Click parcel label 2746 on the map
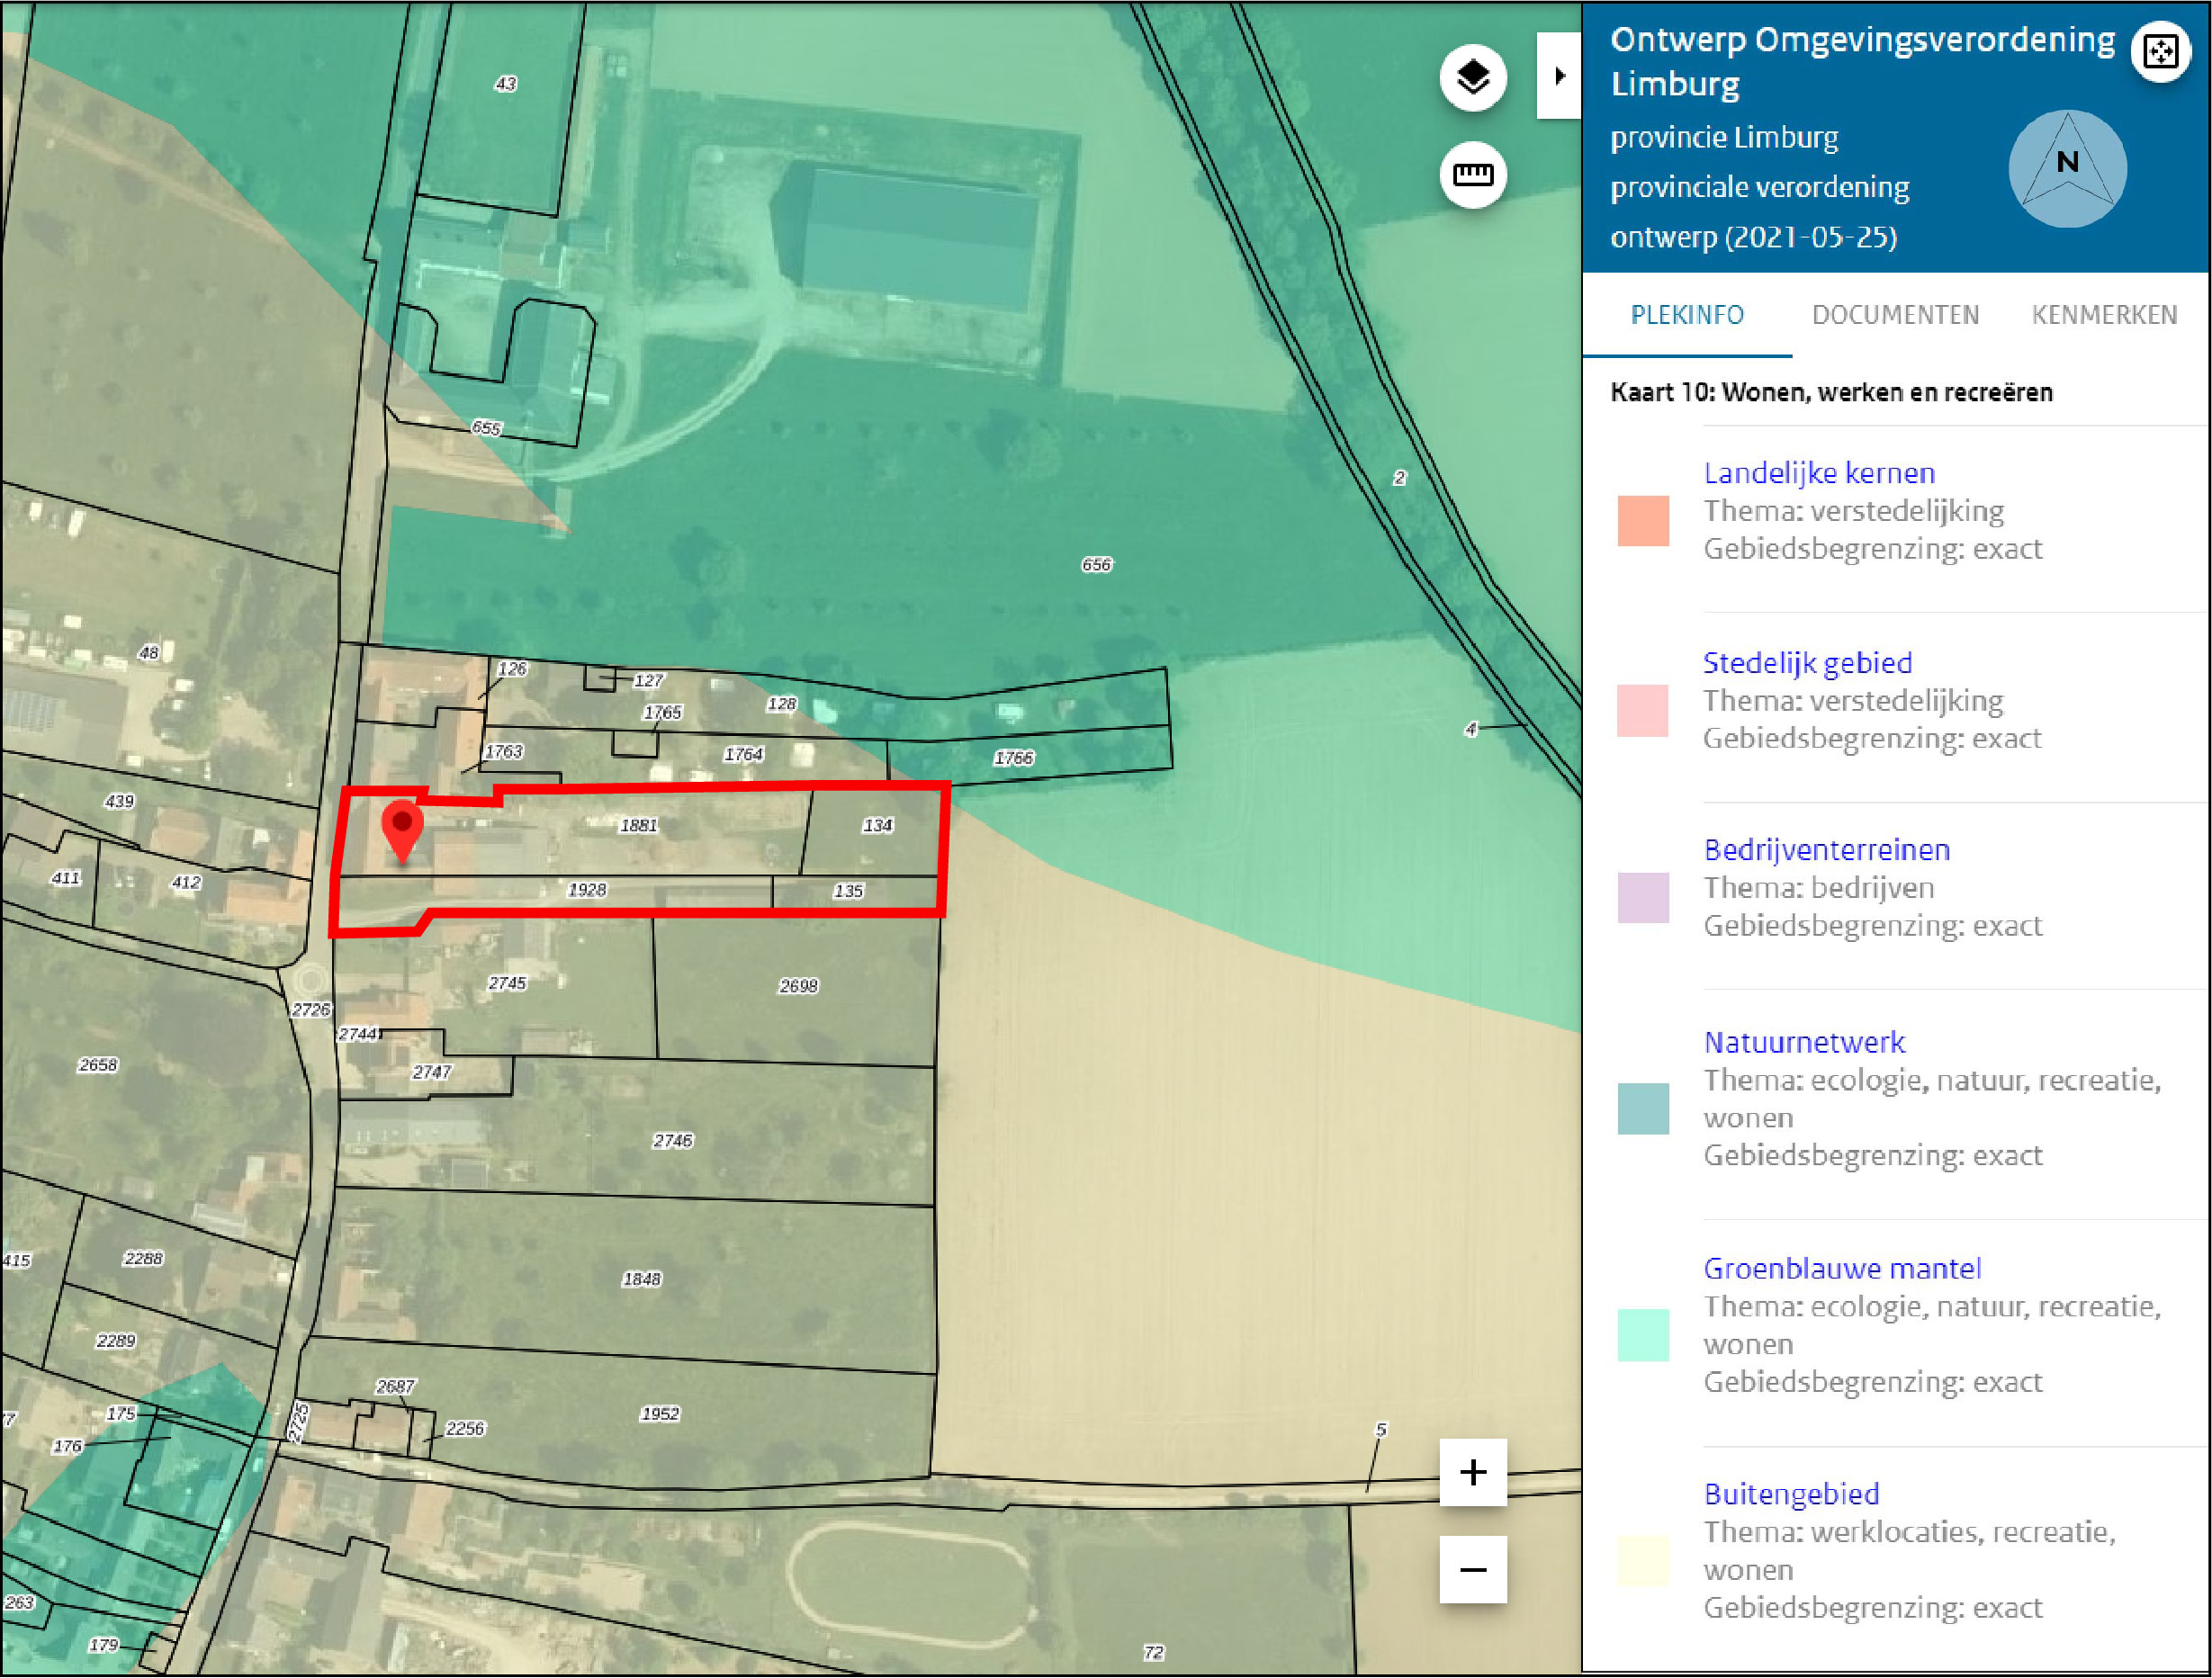2212x1678 pixels. (672, 1140)
